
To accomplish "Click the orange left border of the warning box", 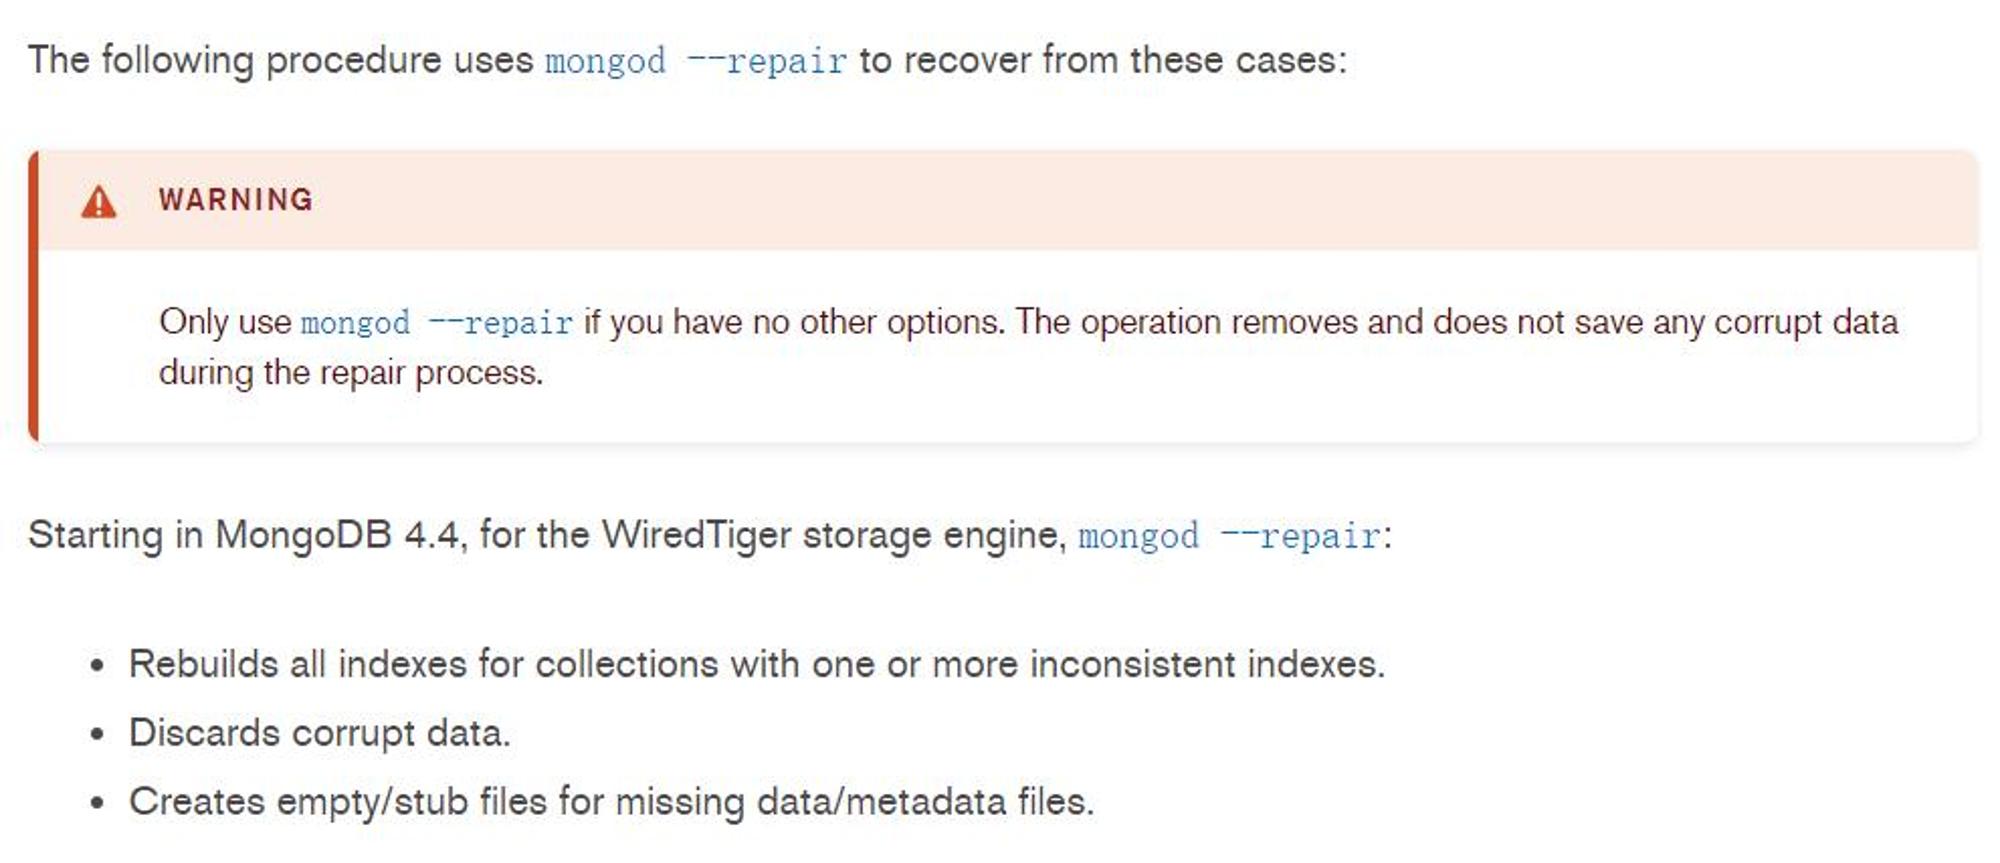I will pyautogui.click(x=34, y=296).
